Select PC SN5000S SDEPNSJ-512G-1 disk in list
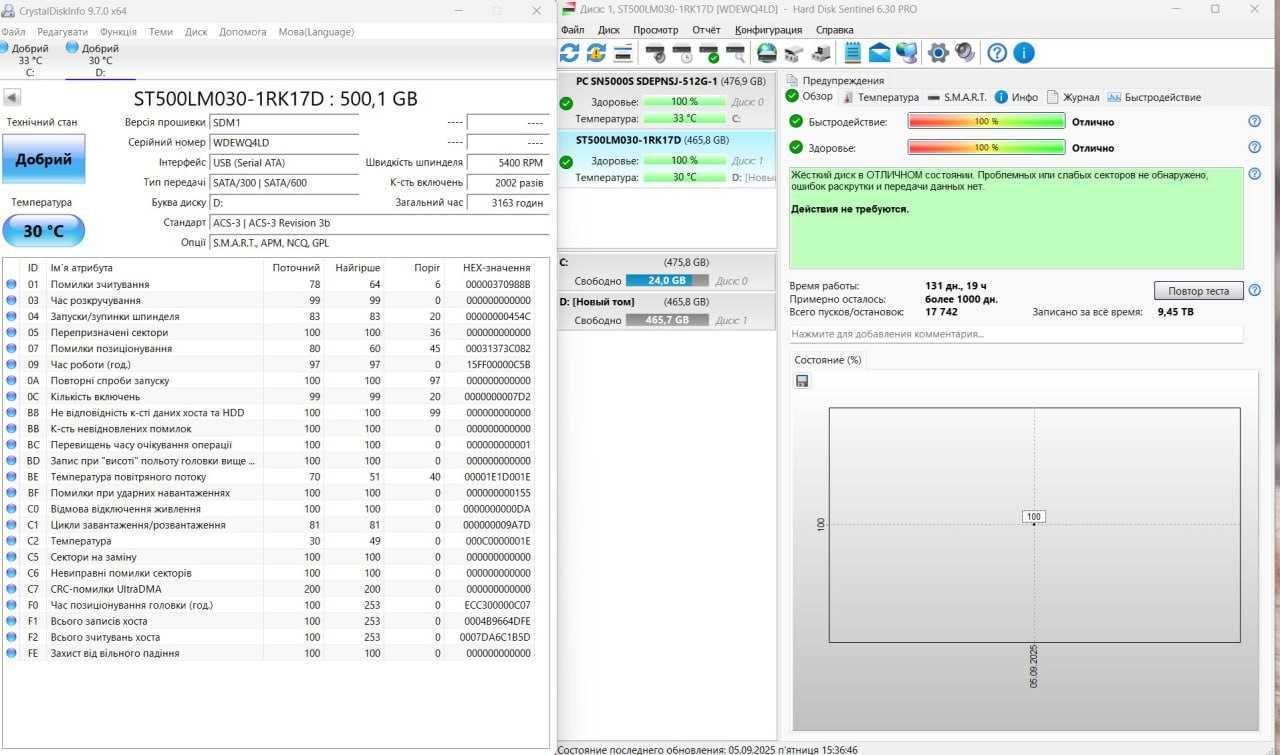 pos(666,101)
